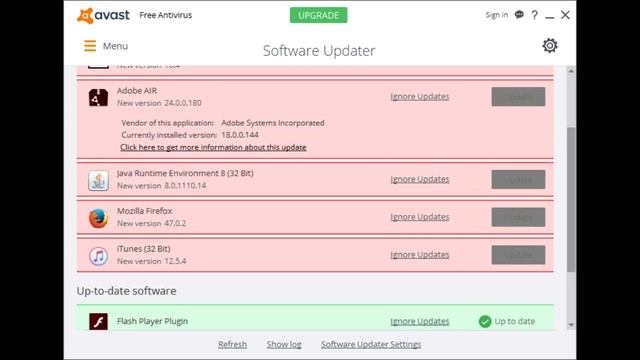Open more information about Adobe AIR update

coord(213,147)
